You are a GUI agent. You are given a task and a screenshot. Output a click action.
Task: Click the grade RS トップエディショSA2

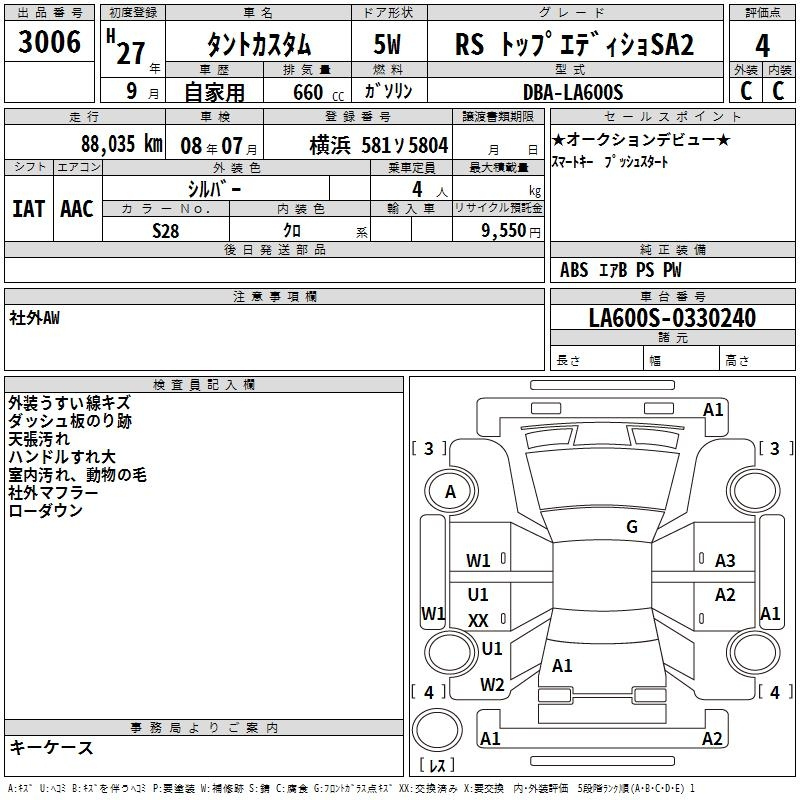pos(574,44)
